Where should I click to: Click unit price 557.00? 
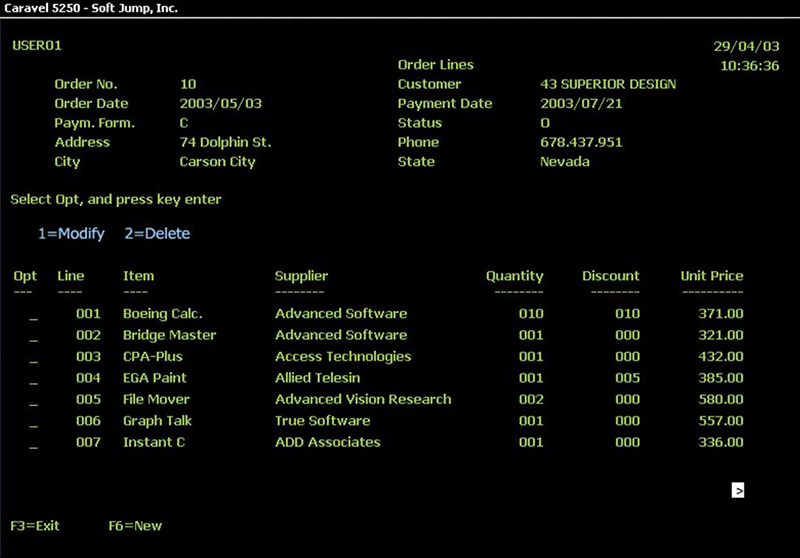coord(721,421)
